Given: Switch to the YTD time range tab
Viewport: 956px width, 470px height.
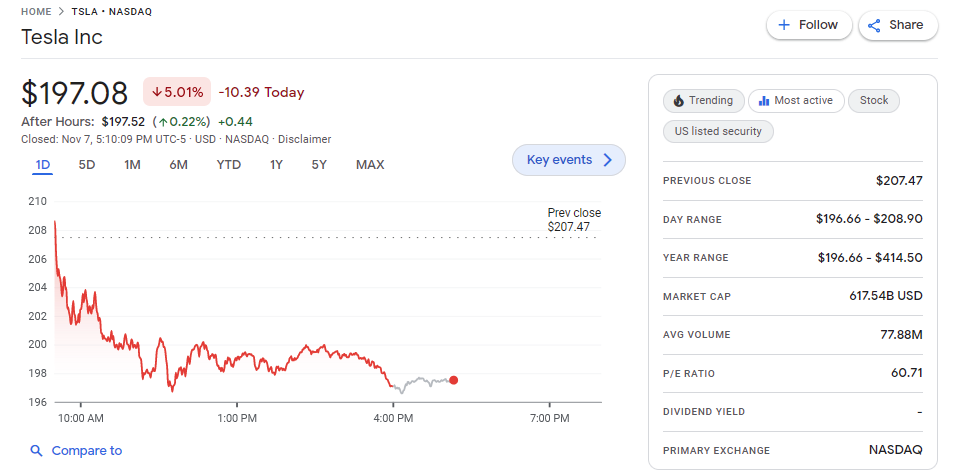Looking at the screenshot, I should click(x=229, y=165).
